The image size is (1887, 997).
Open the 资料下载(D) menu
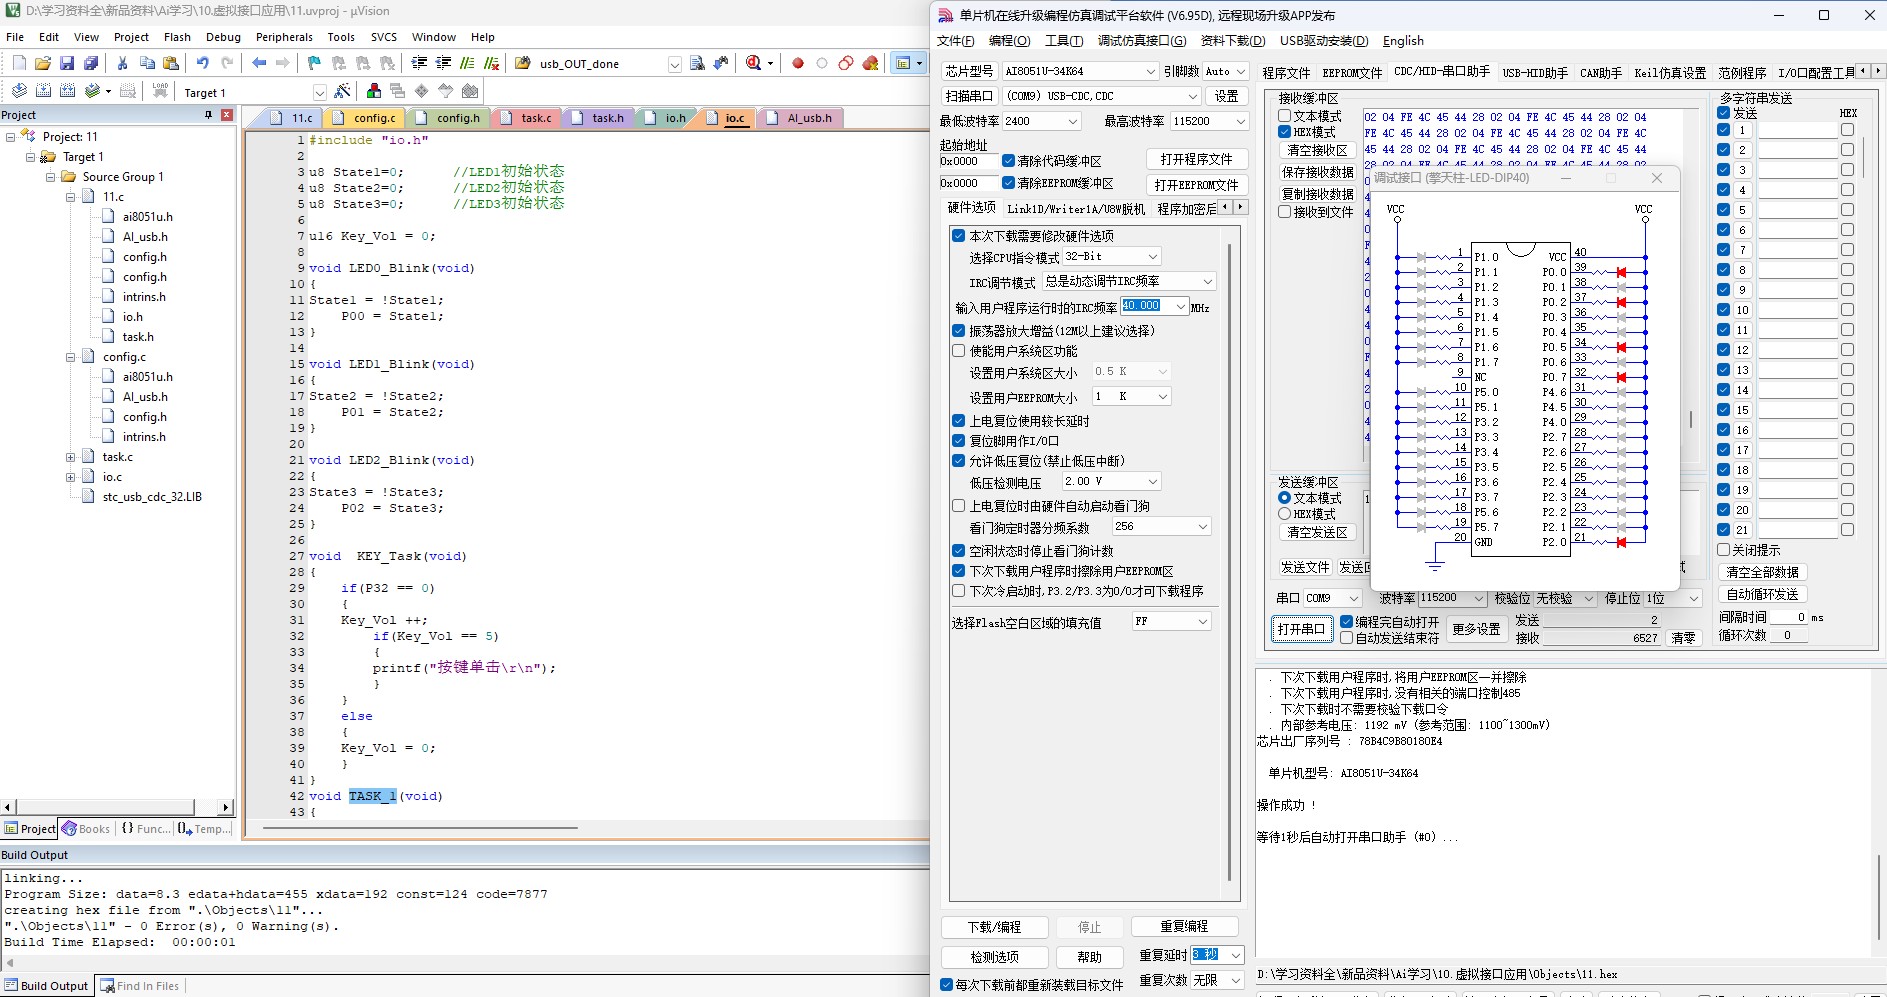tap(1232, 41)
